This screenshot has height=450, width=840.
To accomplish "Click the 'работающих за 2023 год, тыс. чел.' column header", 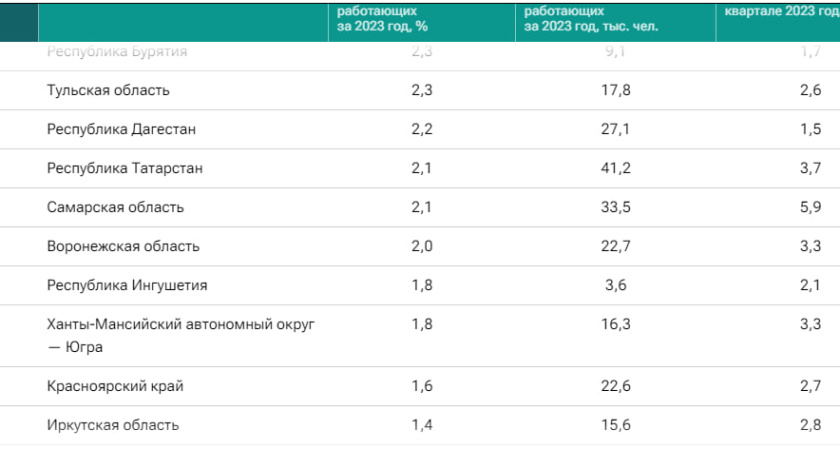I will click(x=589, y=19).
